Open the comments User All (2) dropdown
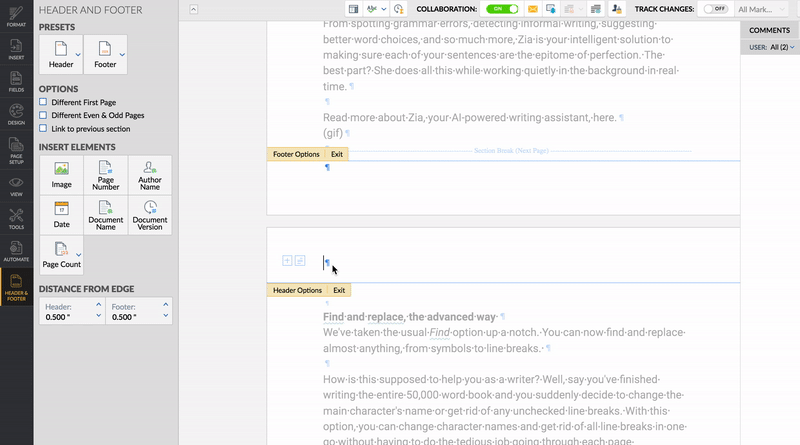This screenshot has height=445, width=800. pos(782,47)
